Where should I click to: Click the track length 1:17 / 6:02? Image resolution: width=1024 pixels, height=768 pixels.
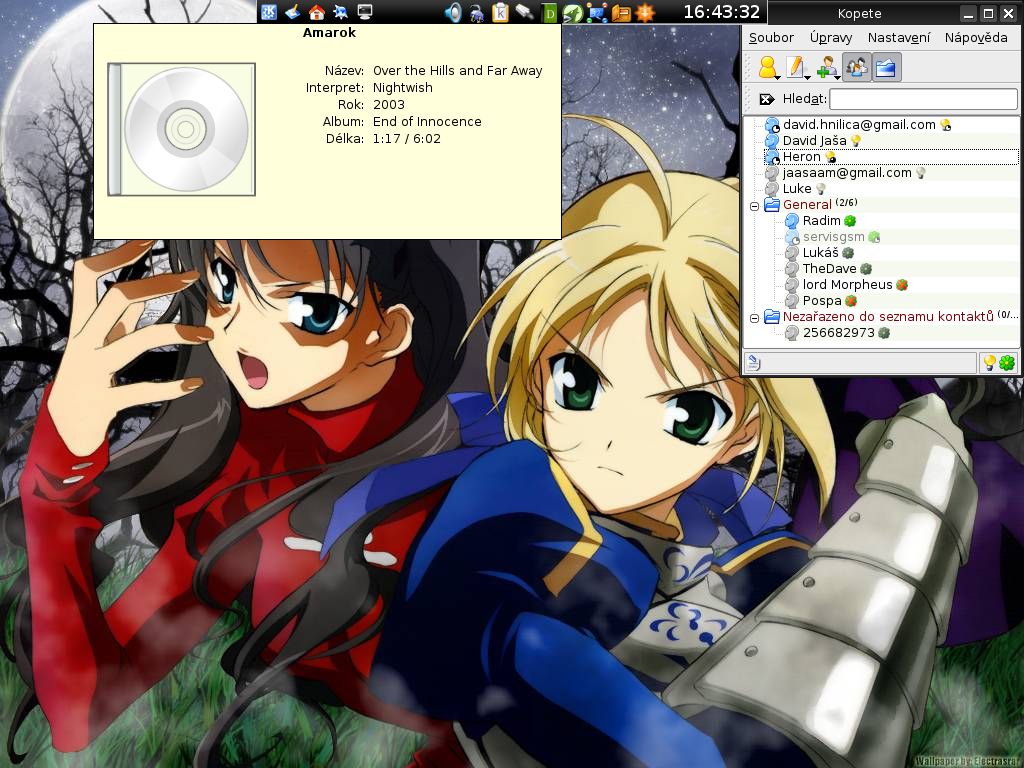[x=406, y=138]
